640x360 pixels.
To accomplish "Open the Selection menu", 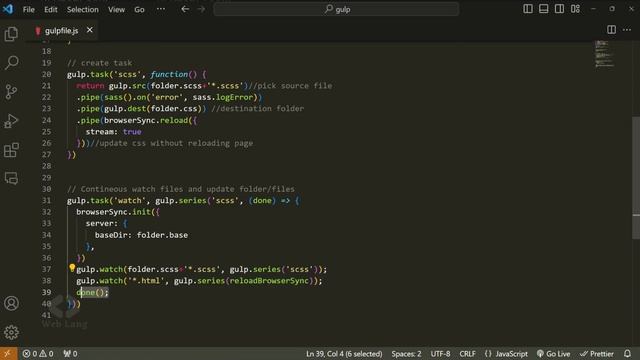I will click(82, 9).
